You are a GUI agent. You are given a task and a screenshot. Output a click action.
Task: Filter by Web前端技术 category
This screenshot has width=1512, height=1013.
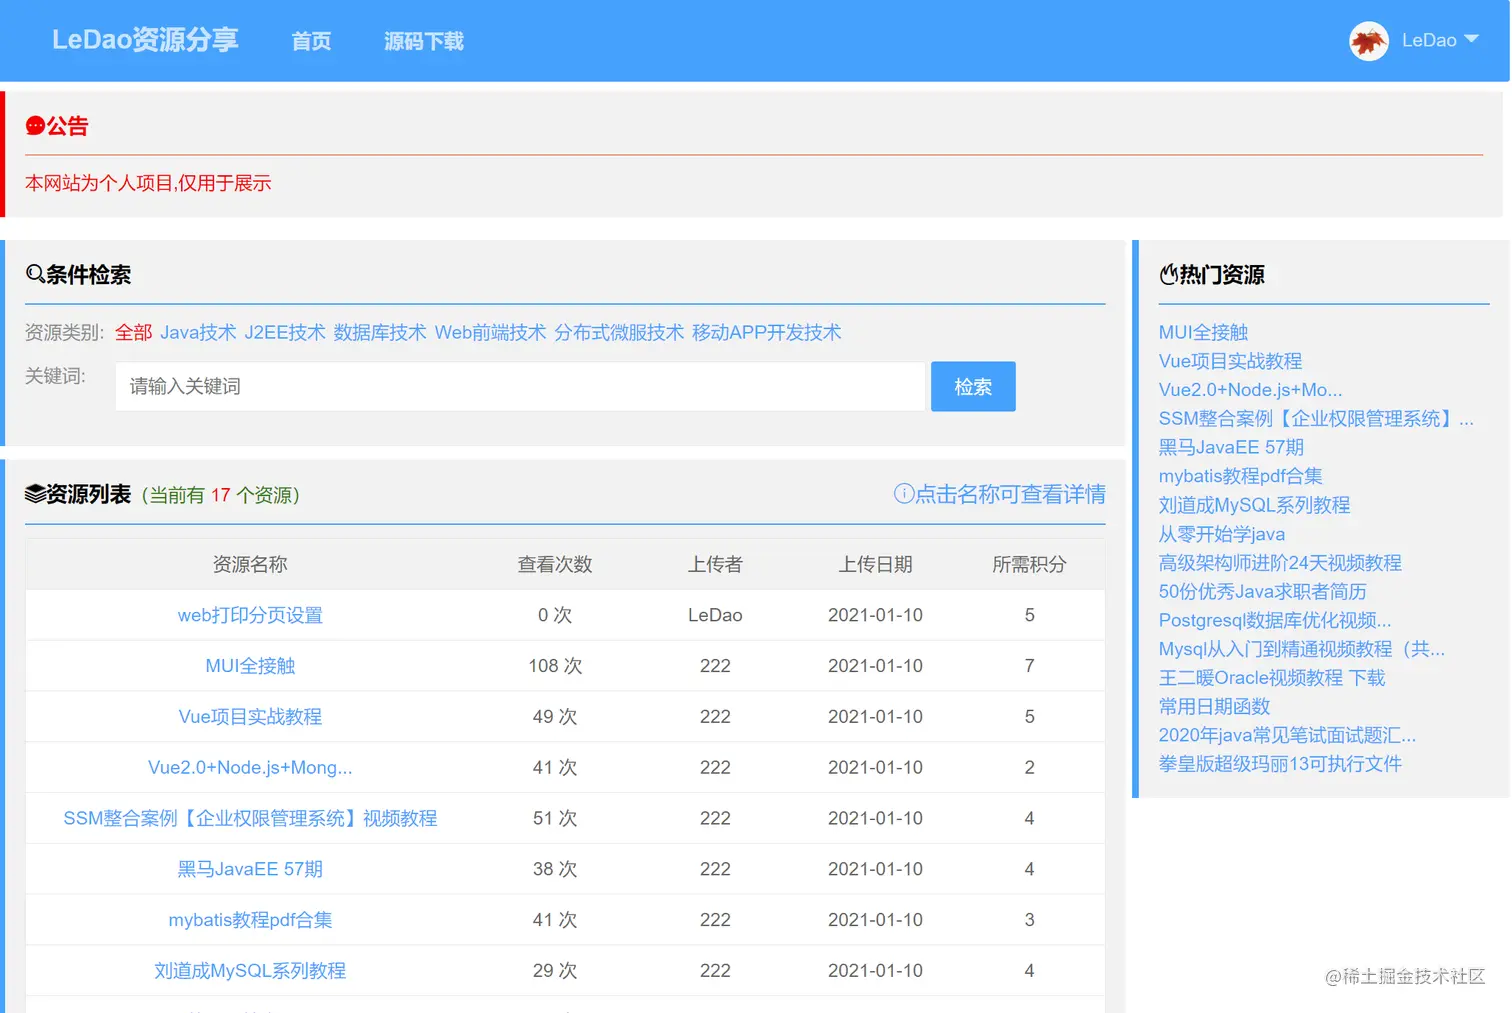[x=490, y=332]
